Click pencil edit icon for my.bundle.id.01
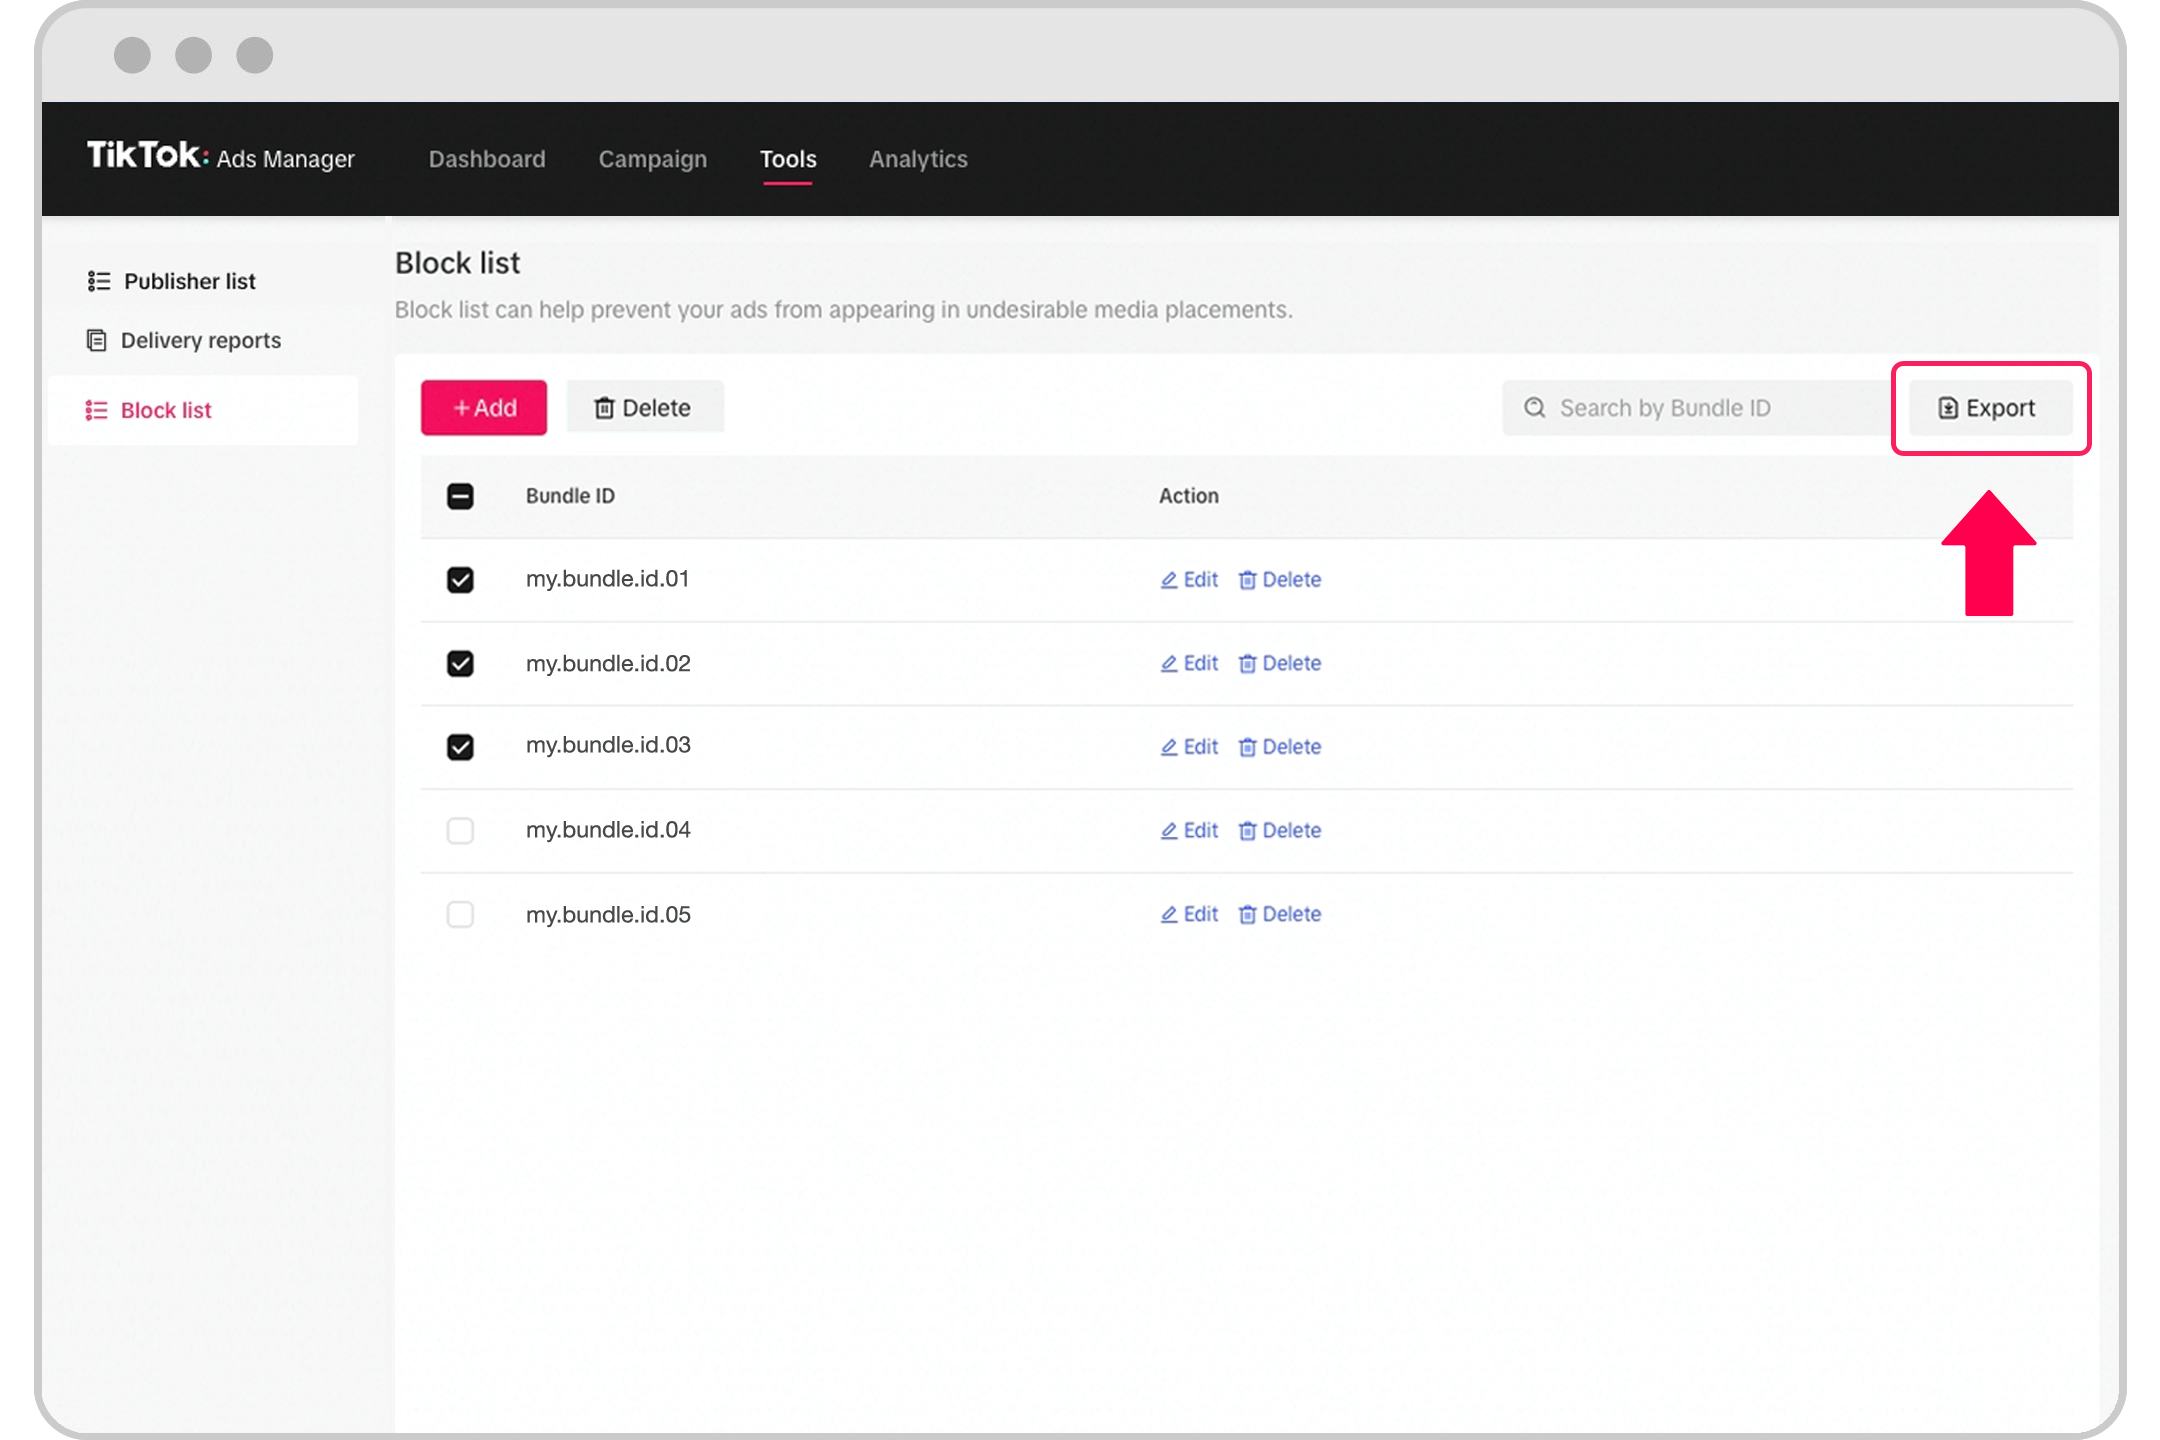The height and width of the screenshot is (1440, 2160). pyautogui.click(x=1168, y=580)
